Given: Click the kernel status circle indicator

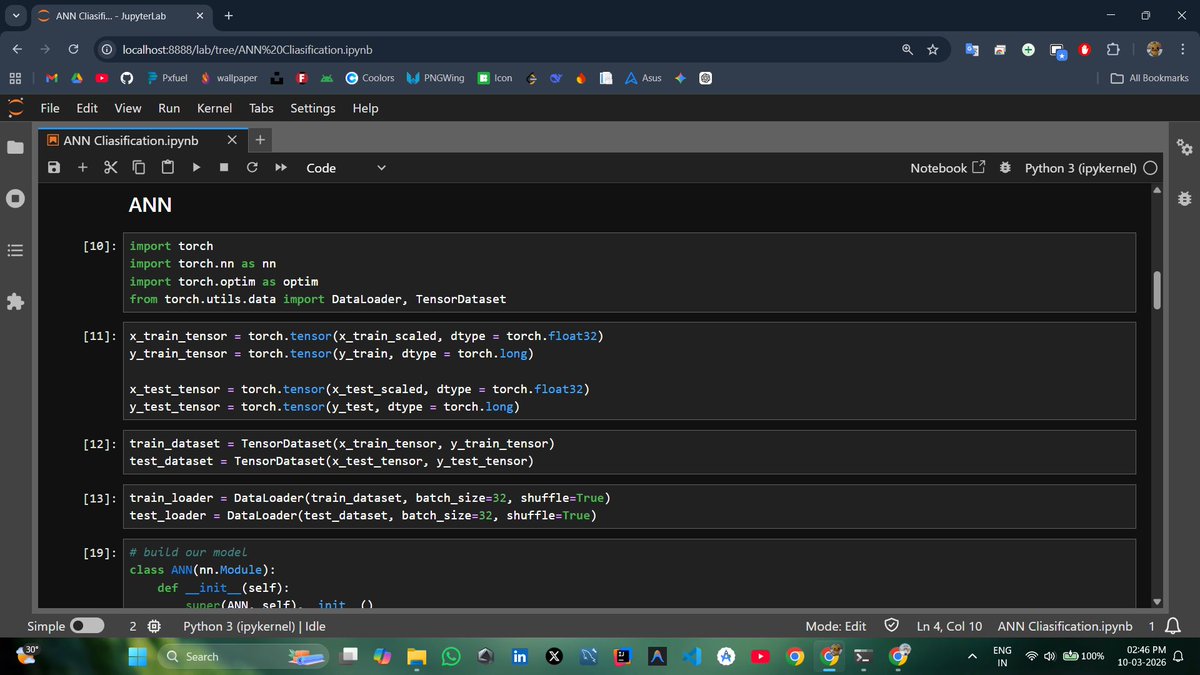Looking at the screenshot, I should (1151, 168).
